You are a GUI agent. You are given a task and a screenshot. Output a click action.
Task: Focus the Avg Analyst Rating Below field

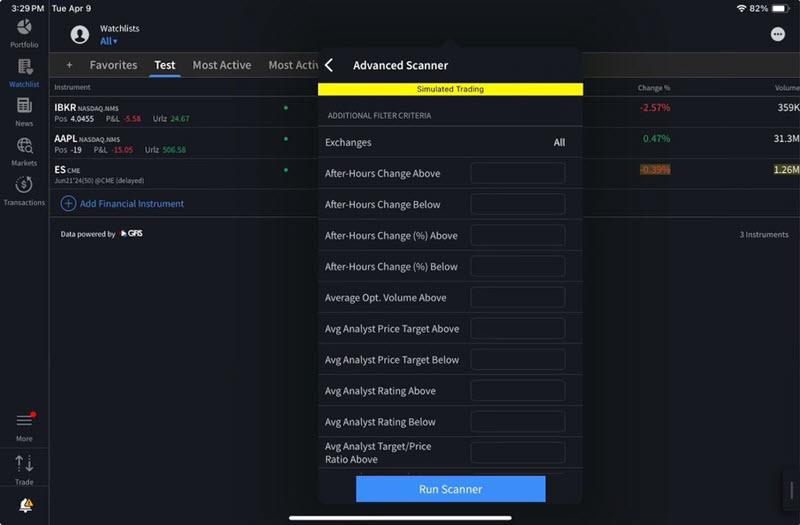coord(517,422)
